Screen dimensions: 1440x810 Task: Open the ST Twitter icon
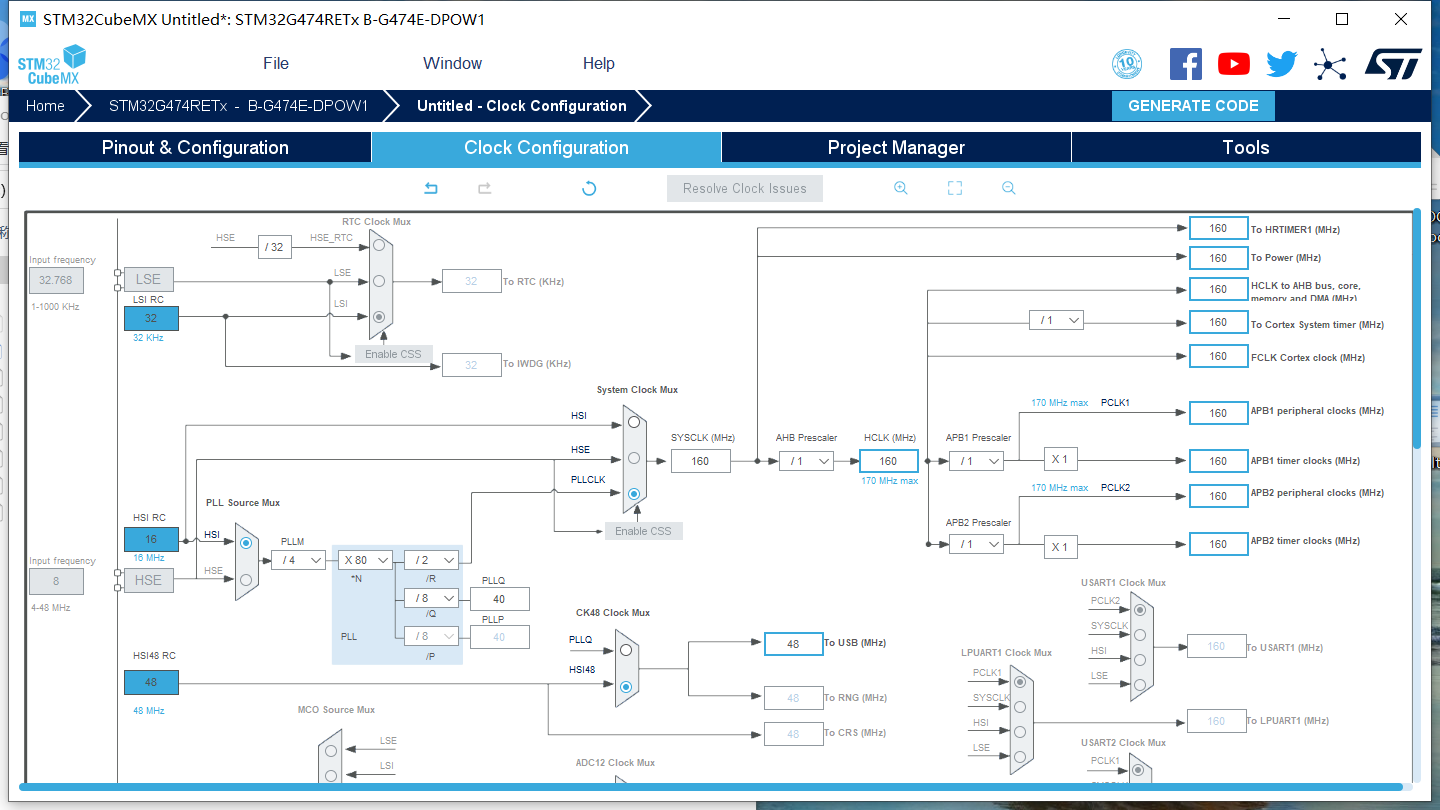point(1282,64)
